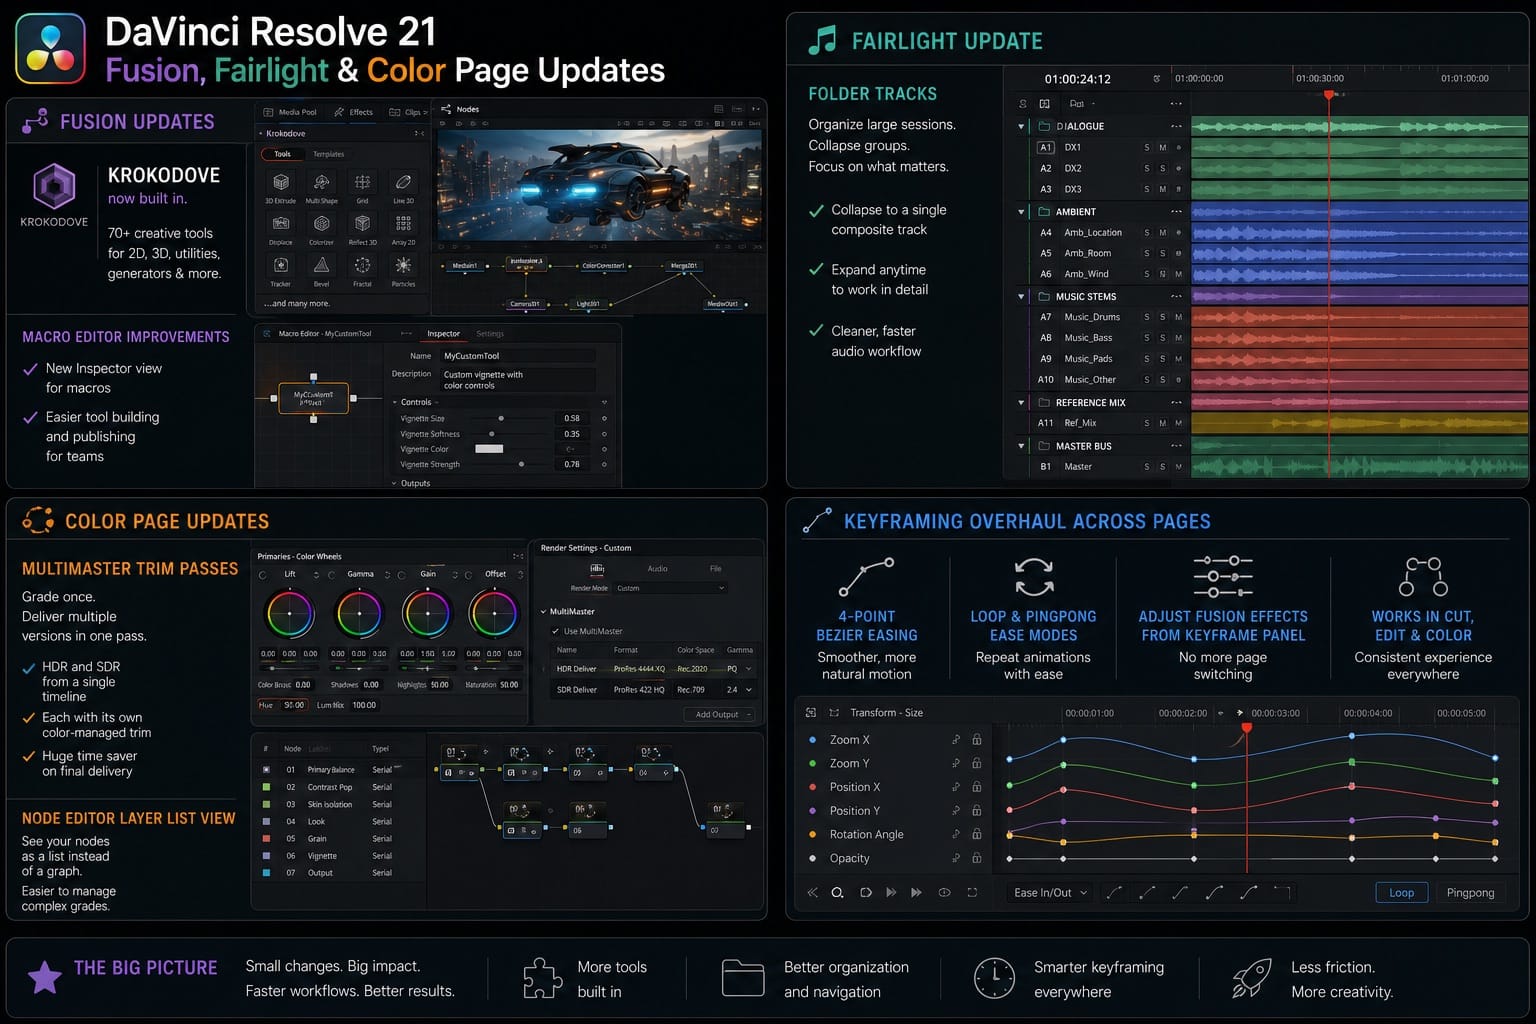Solo the Master track
This screenshot has height=1024, width=1536.
tap(1147, 467)
